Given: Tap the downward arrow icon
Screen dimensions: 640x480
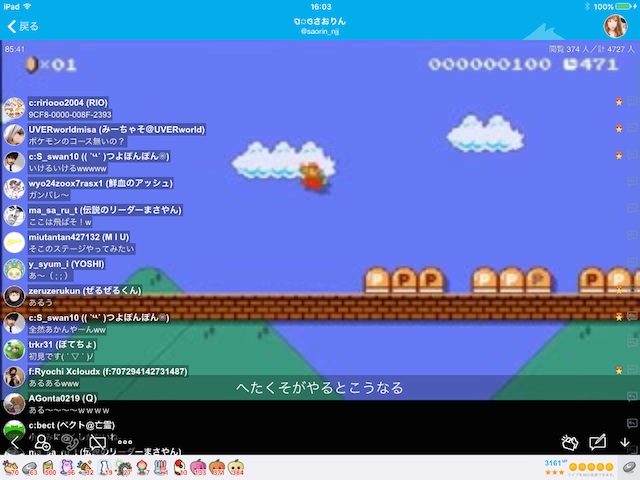Looking at the screenshot, I should pyautogui.click(x=624, y=443).
